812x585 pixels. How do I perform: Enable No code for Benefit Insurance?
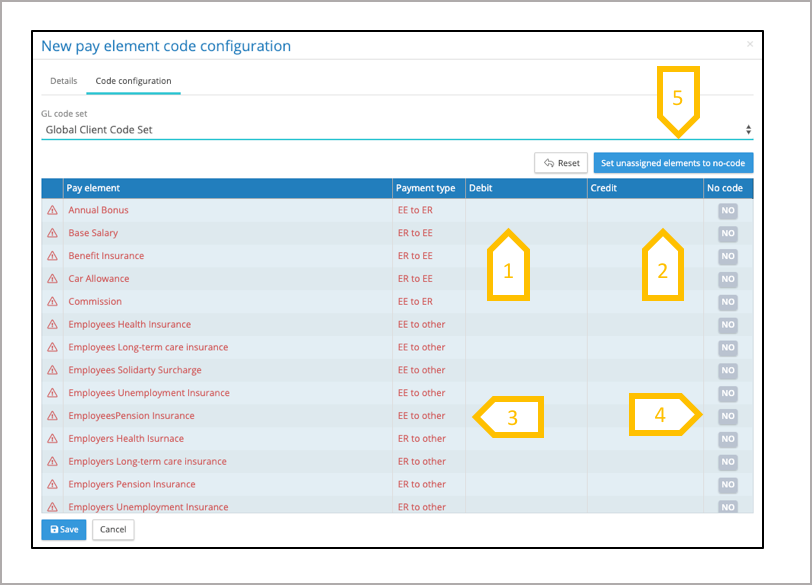[x=727, y=256]
